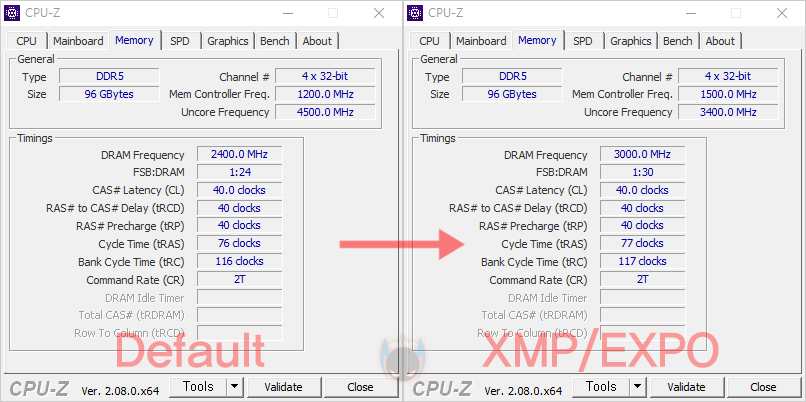Click the 117 clocks tRC value
The height and width of the screenshot is (402, 806).
643,261
